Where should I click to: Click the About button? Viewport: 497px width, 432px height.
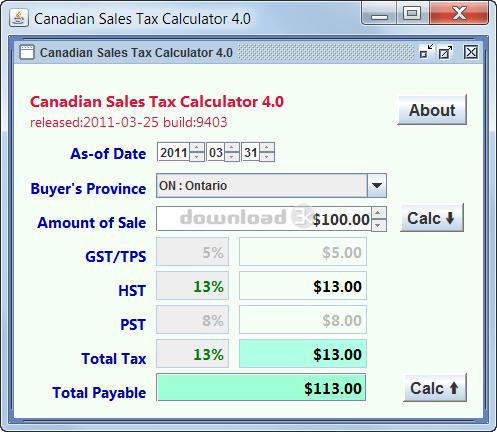432,110
